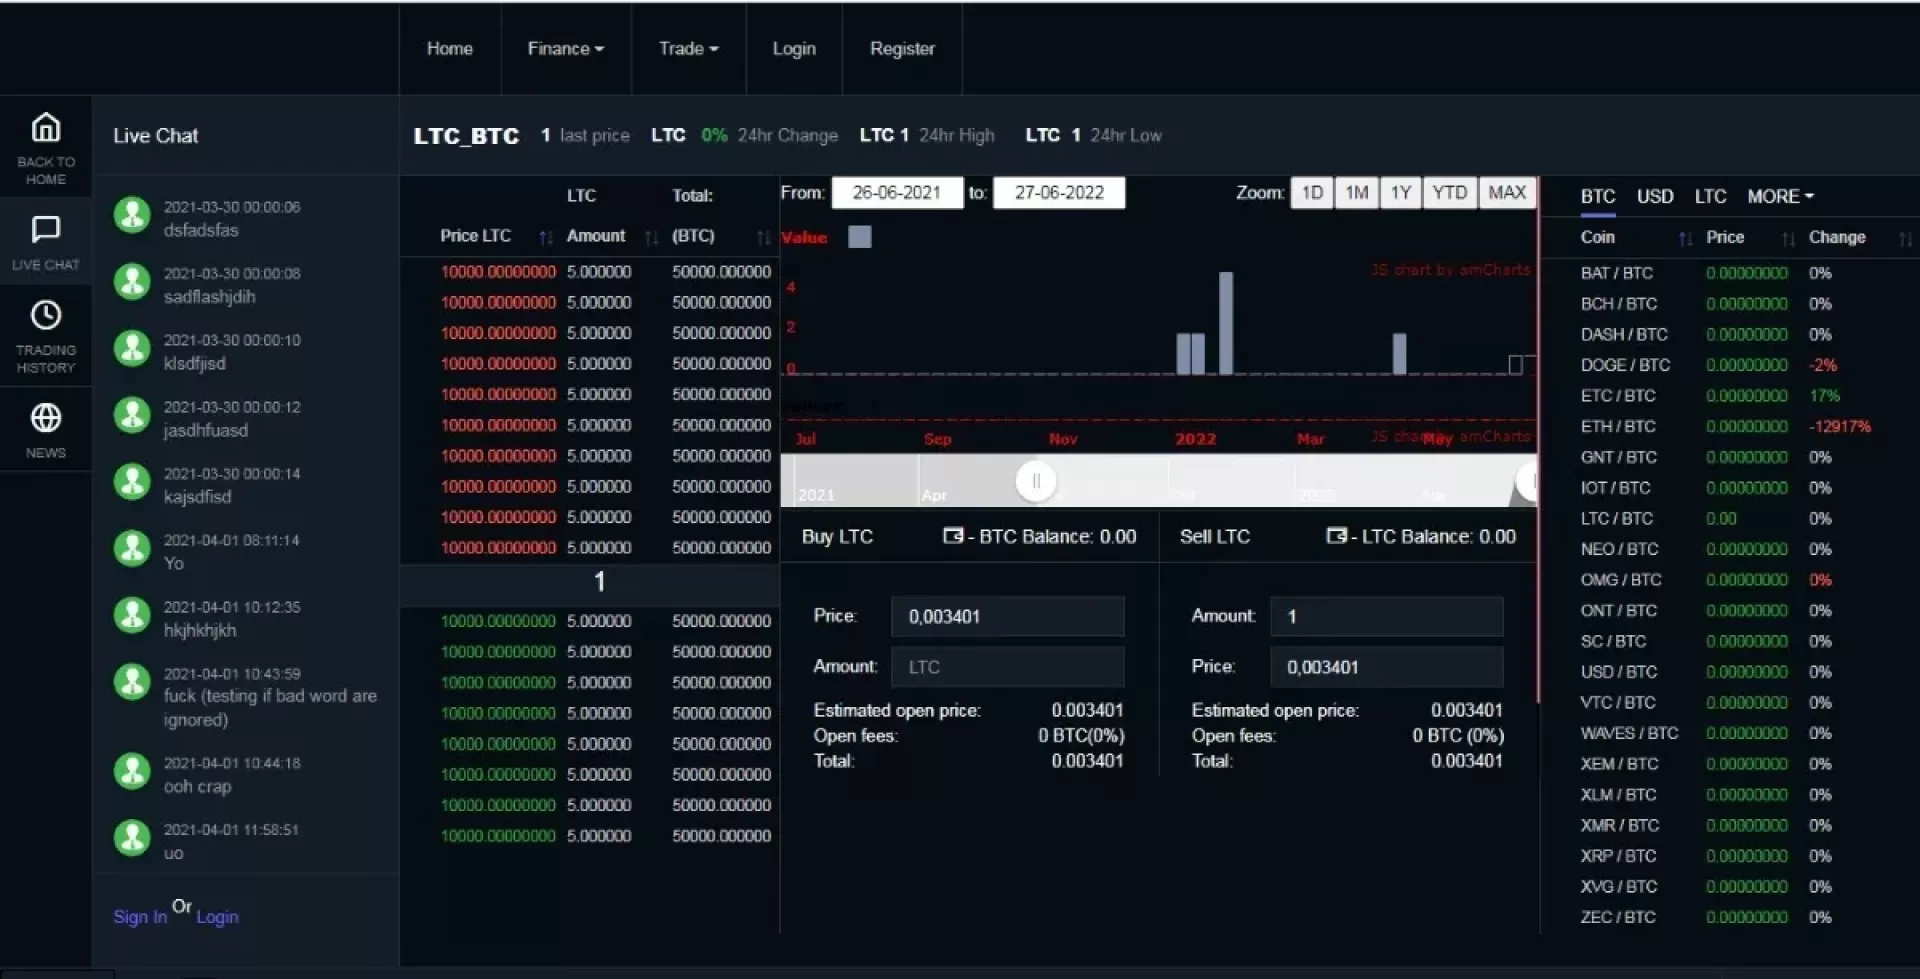This screenshot has height=979, width=1920.
Task: Go to the Register menu item
Action: pyautogui.click(x=902, y=49)
